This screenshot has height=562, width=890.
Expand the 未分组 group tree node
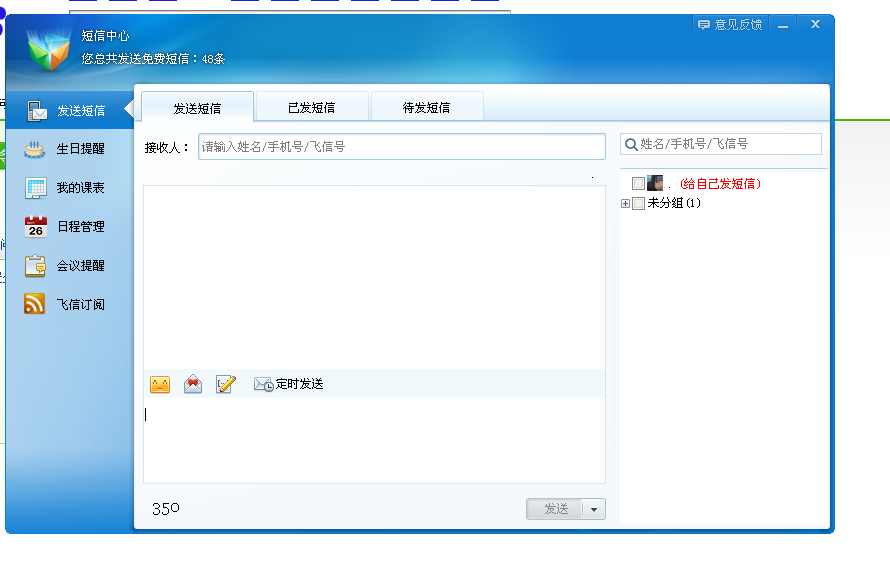click(x=625, y=203)
